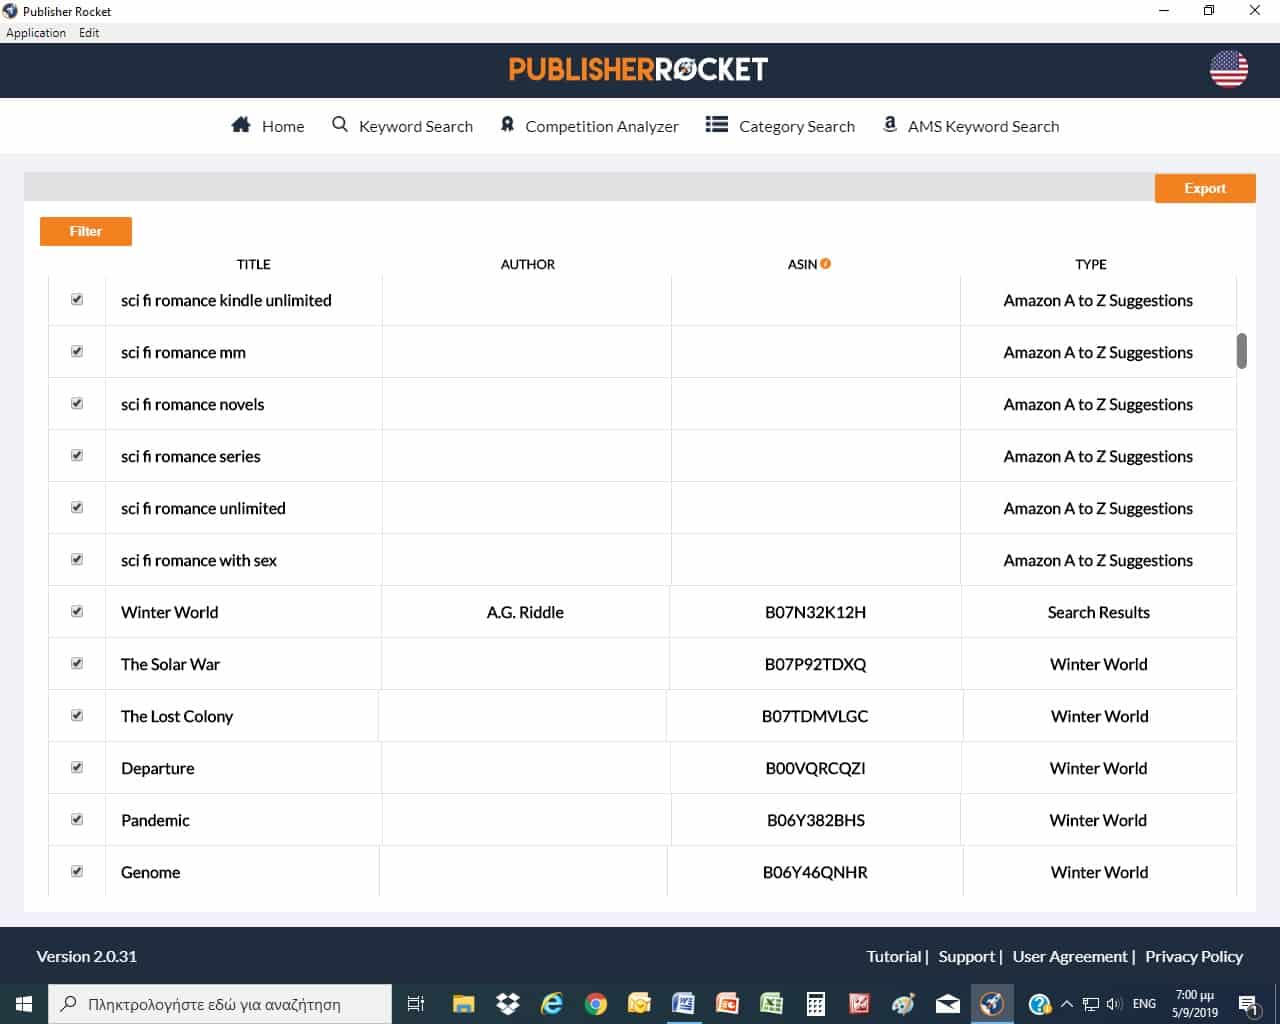Open the Edit menu
1280x1024 pixels.
click(89, 32)
